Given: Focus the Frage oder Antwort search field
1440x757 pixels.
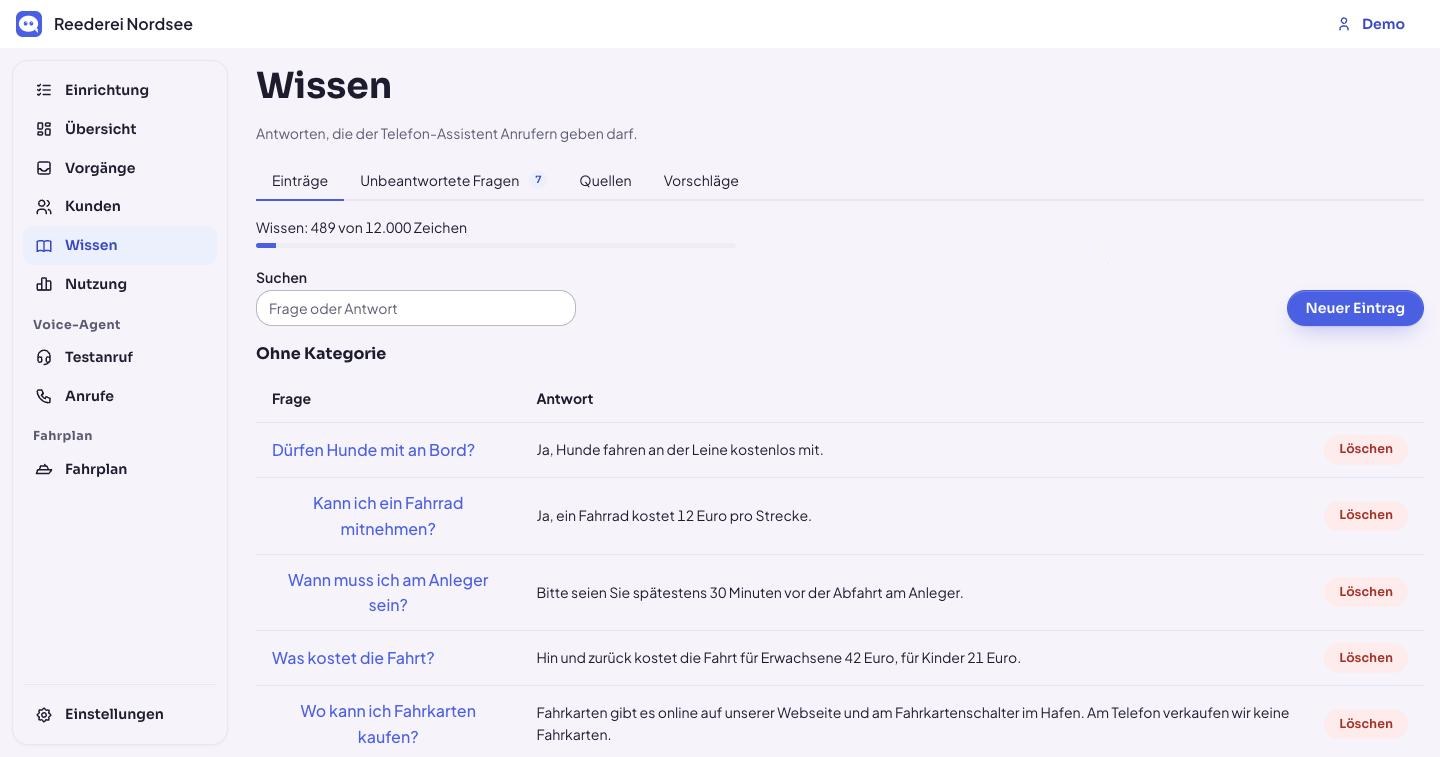Looking at the screenshot, I should [416, 308].
